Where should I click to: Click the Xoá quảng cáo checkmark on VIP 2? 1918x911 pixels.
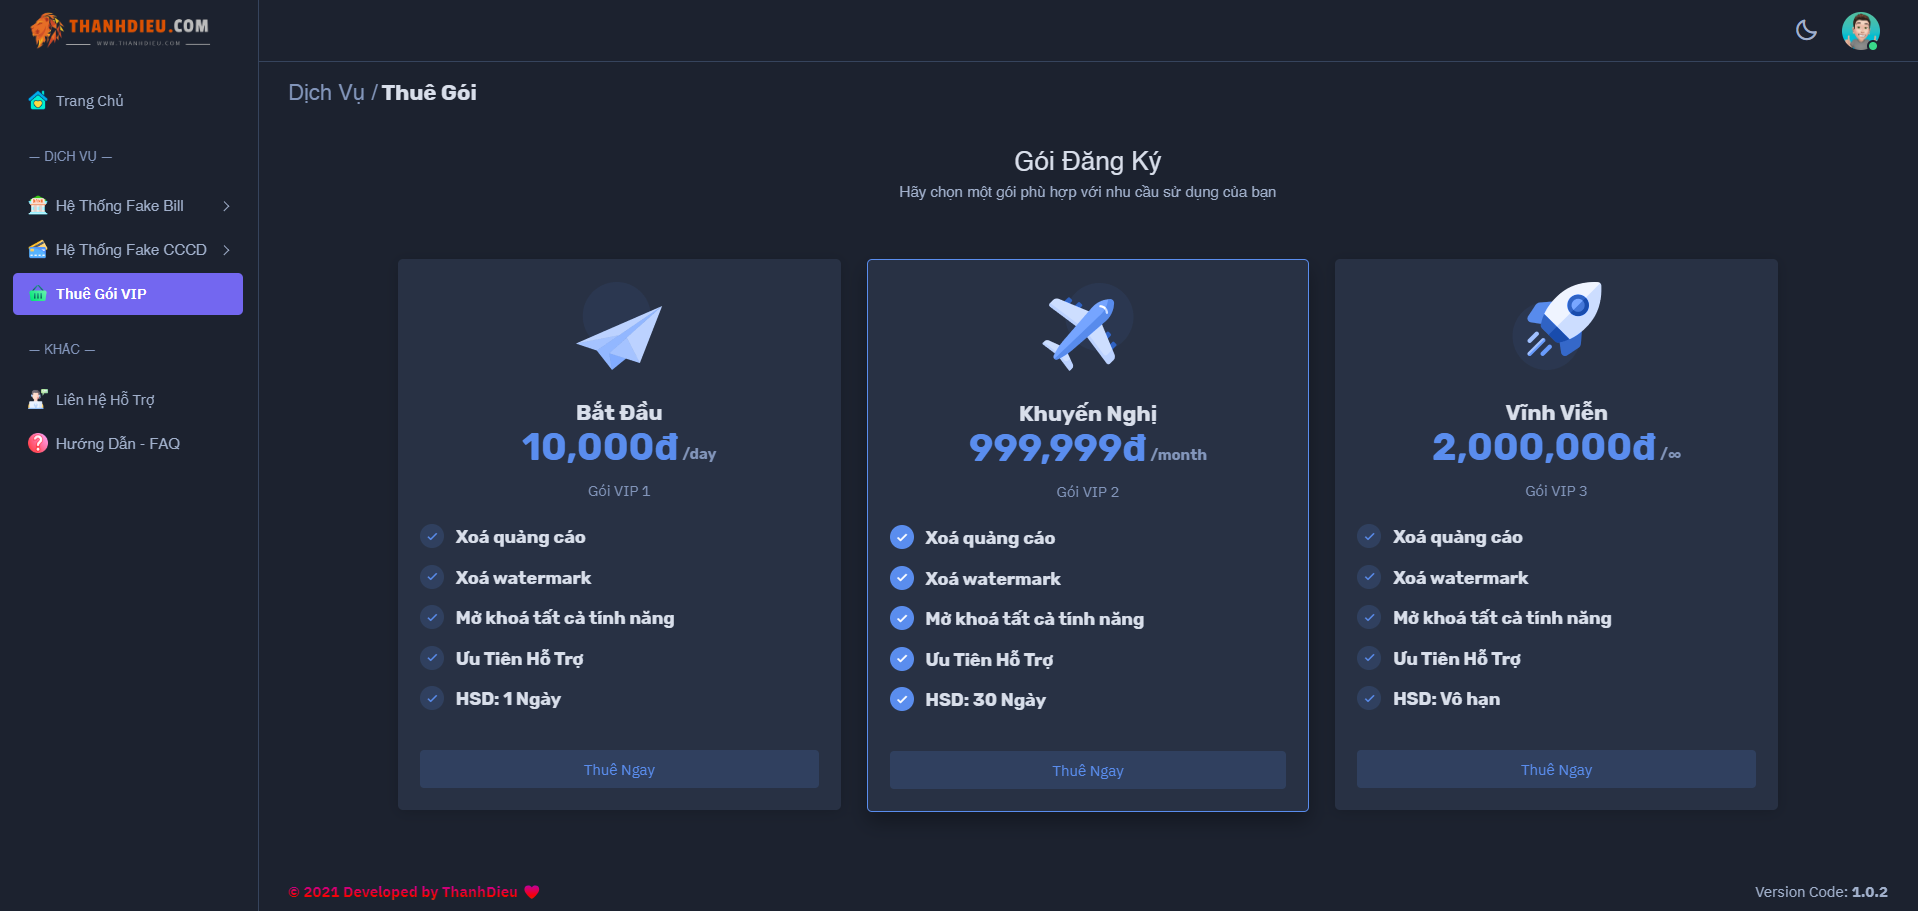tap(901, 537)
